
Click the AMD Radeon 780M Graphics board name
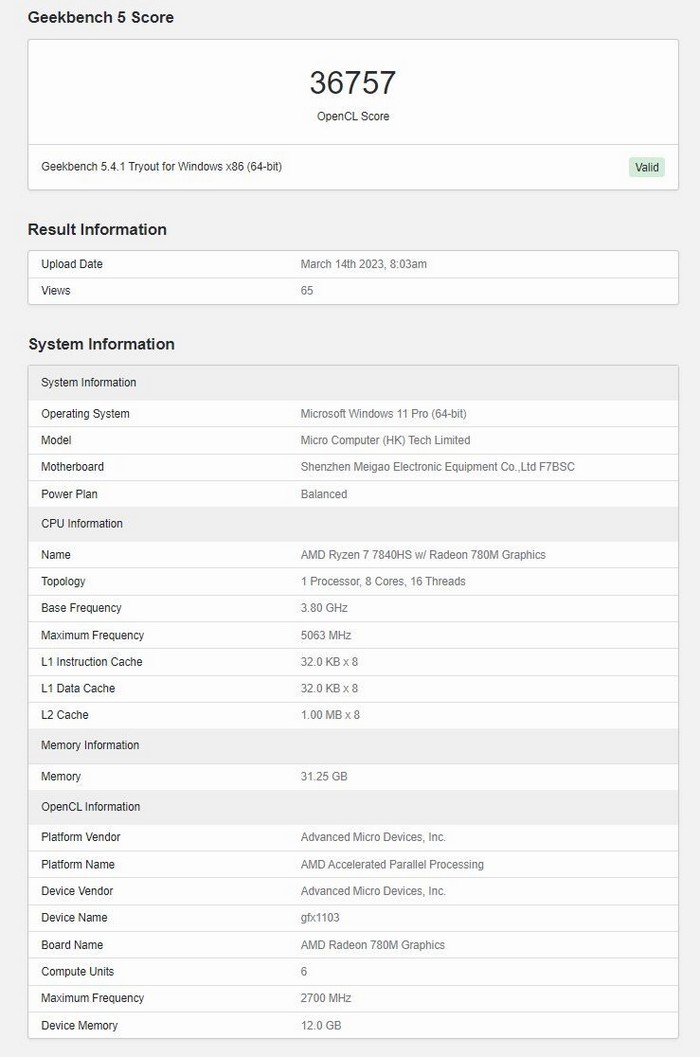[x=372, y=945]
